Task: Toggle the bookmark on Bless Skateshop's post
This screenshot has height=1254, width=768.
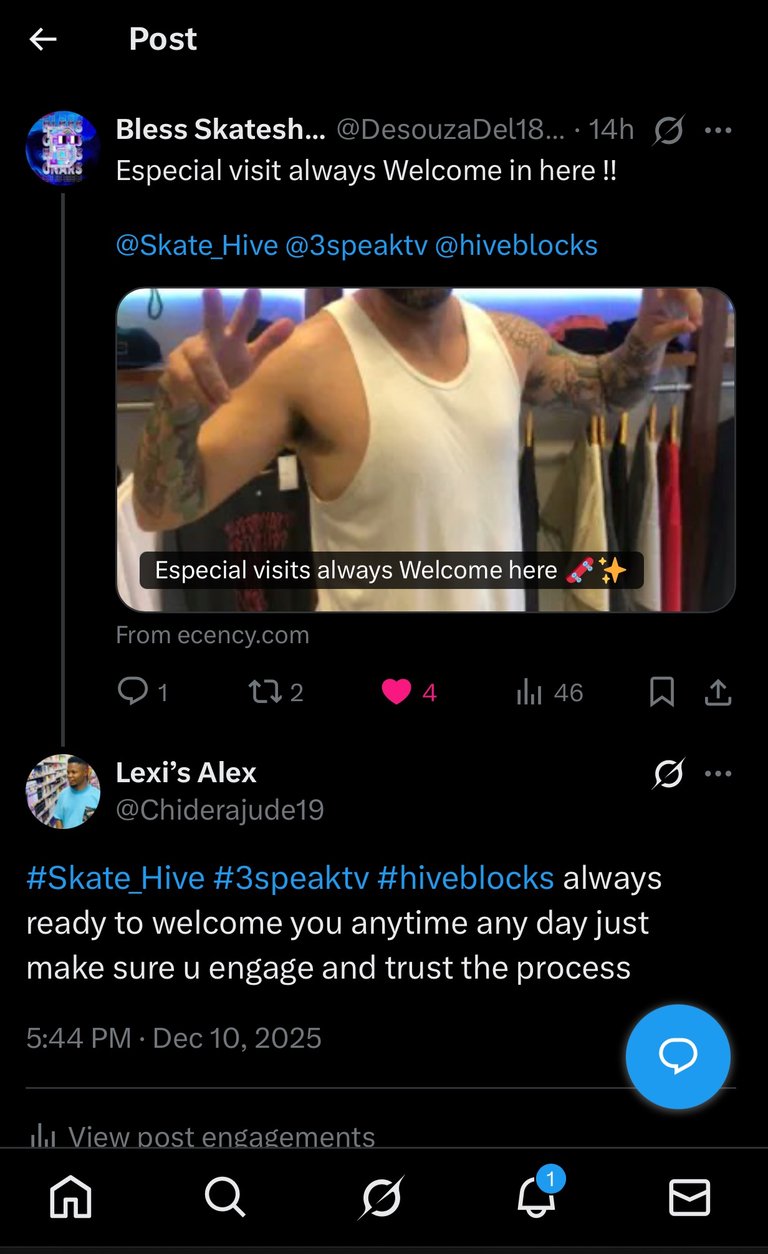Action: (662, 692)
